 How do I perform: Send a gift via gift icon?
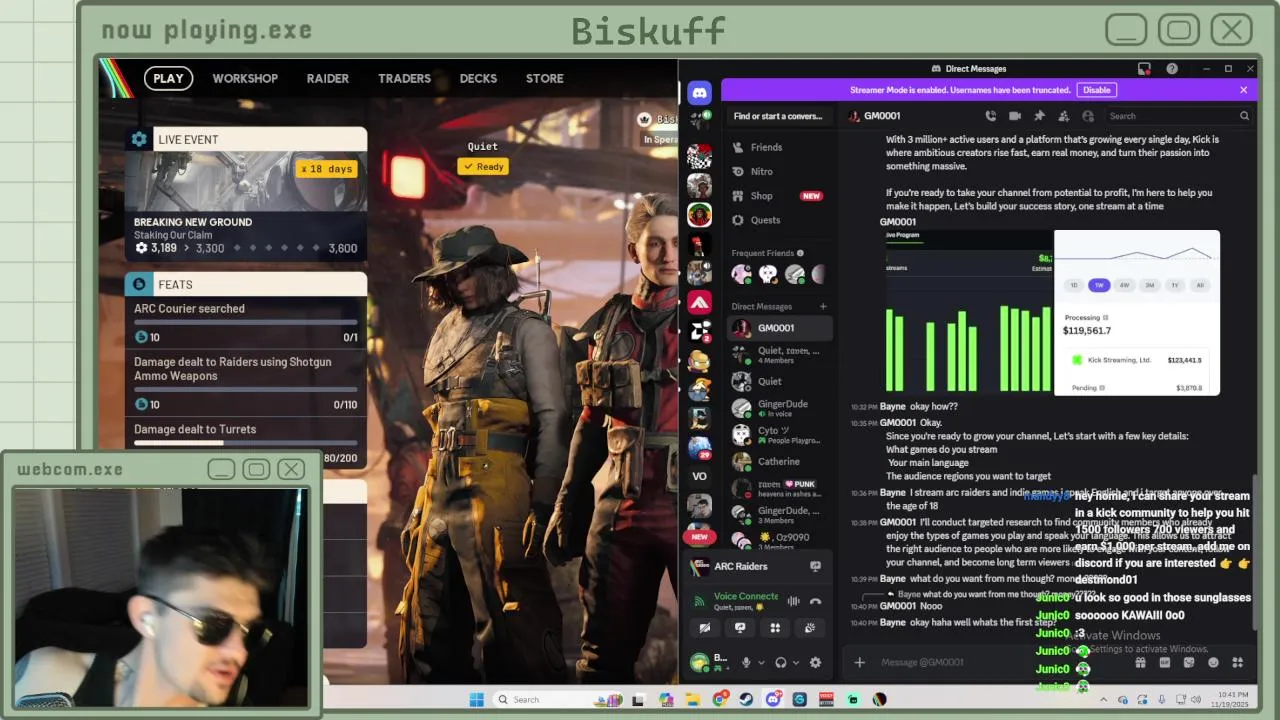click(1140, 662)
